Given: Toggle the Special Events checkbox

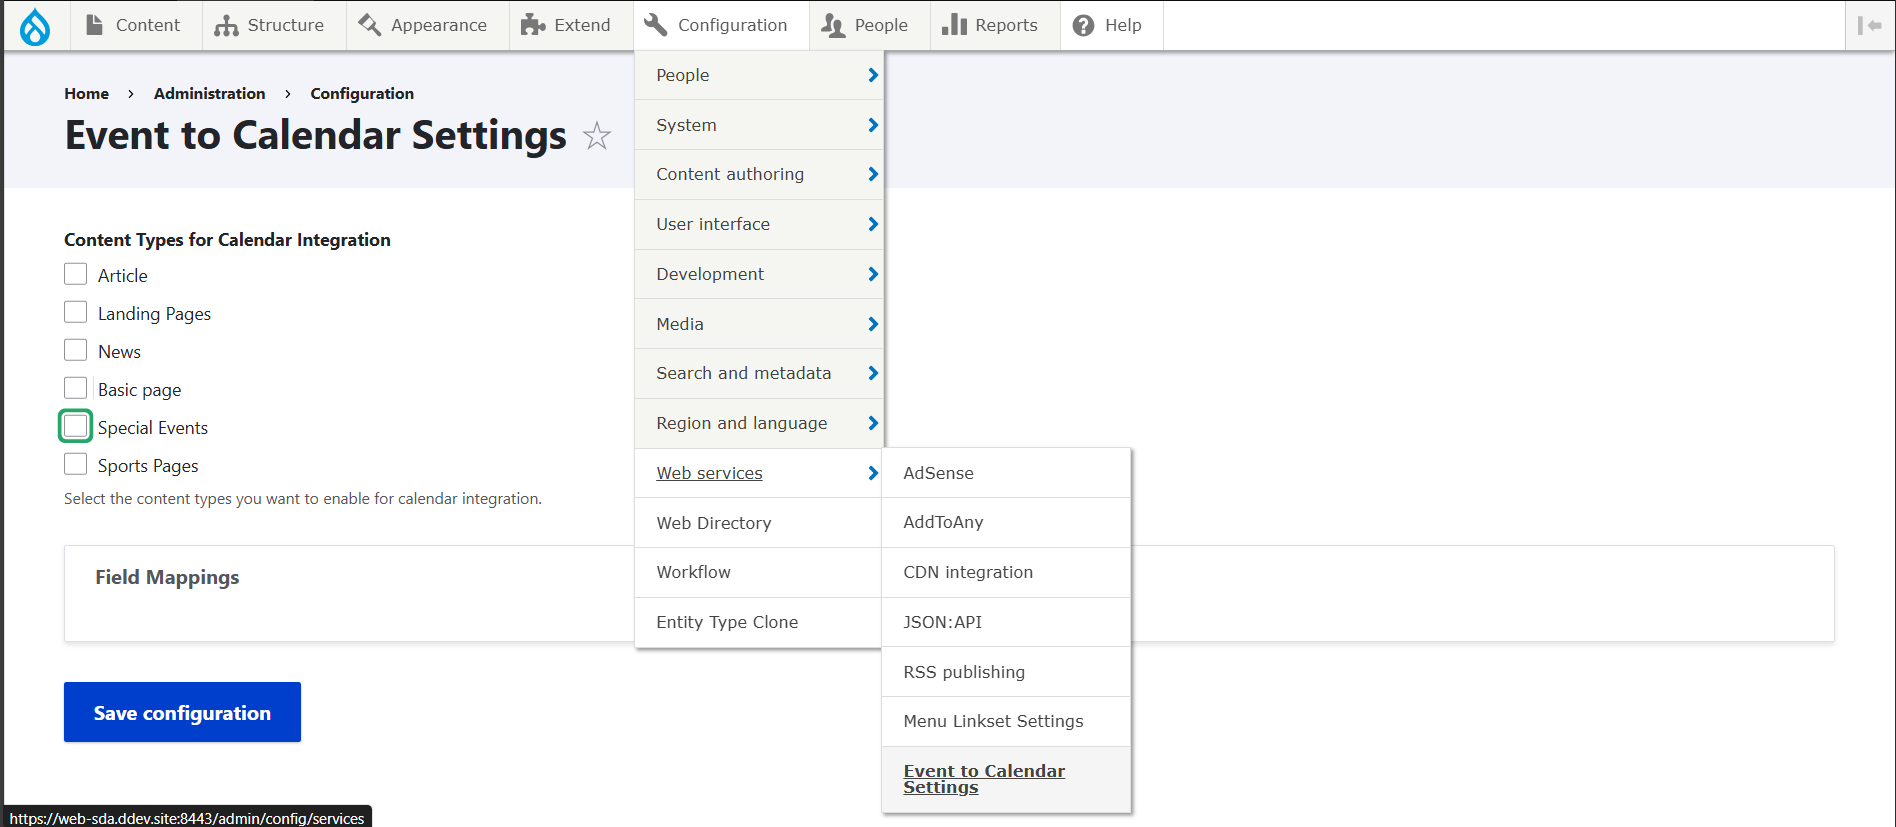Looking at the screenshot, I should 75,426.
